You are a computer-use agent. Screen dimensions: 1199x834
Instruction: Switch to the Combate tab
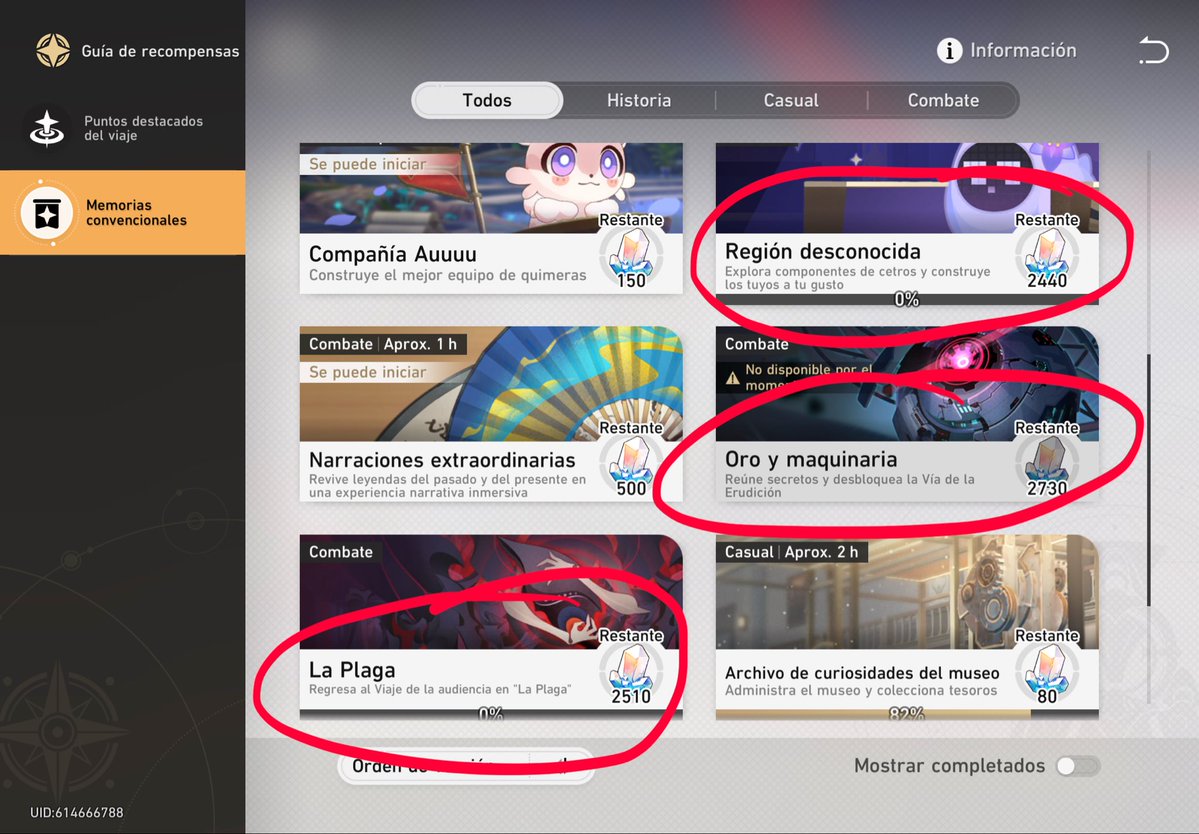point(943,100)
